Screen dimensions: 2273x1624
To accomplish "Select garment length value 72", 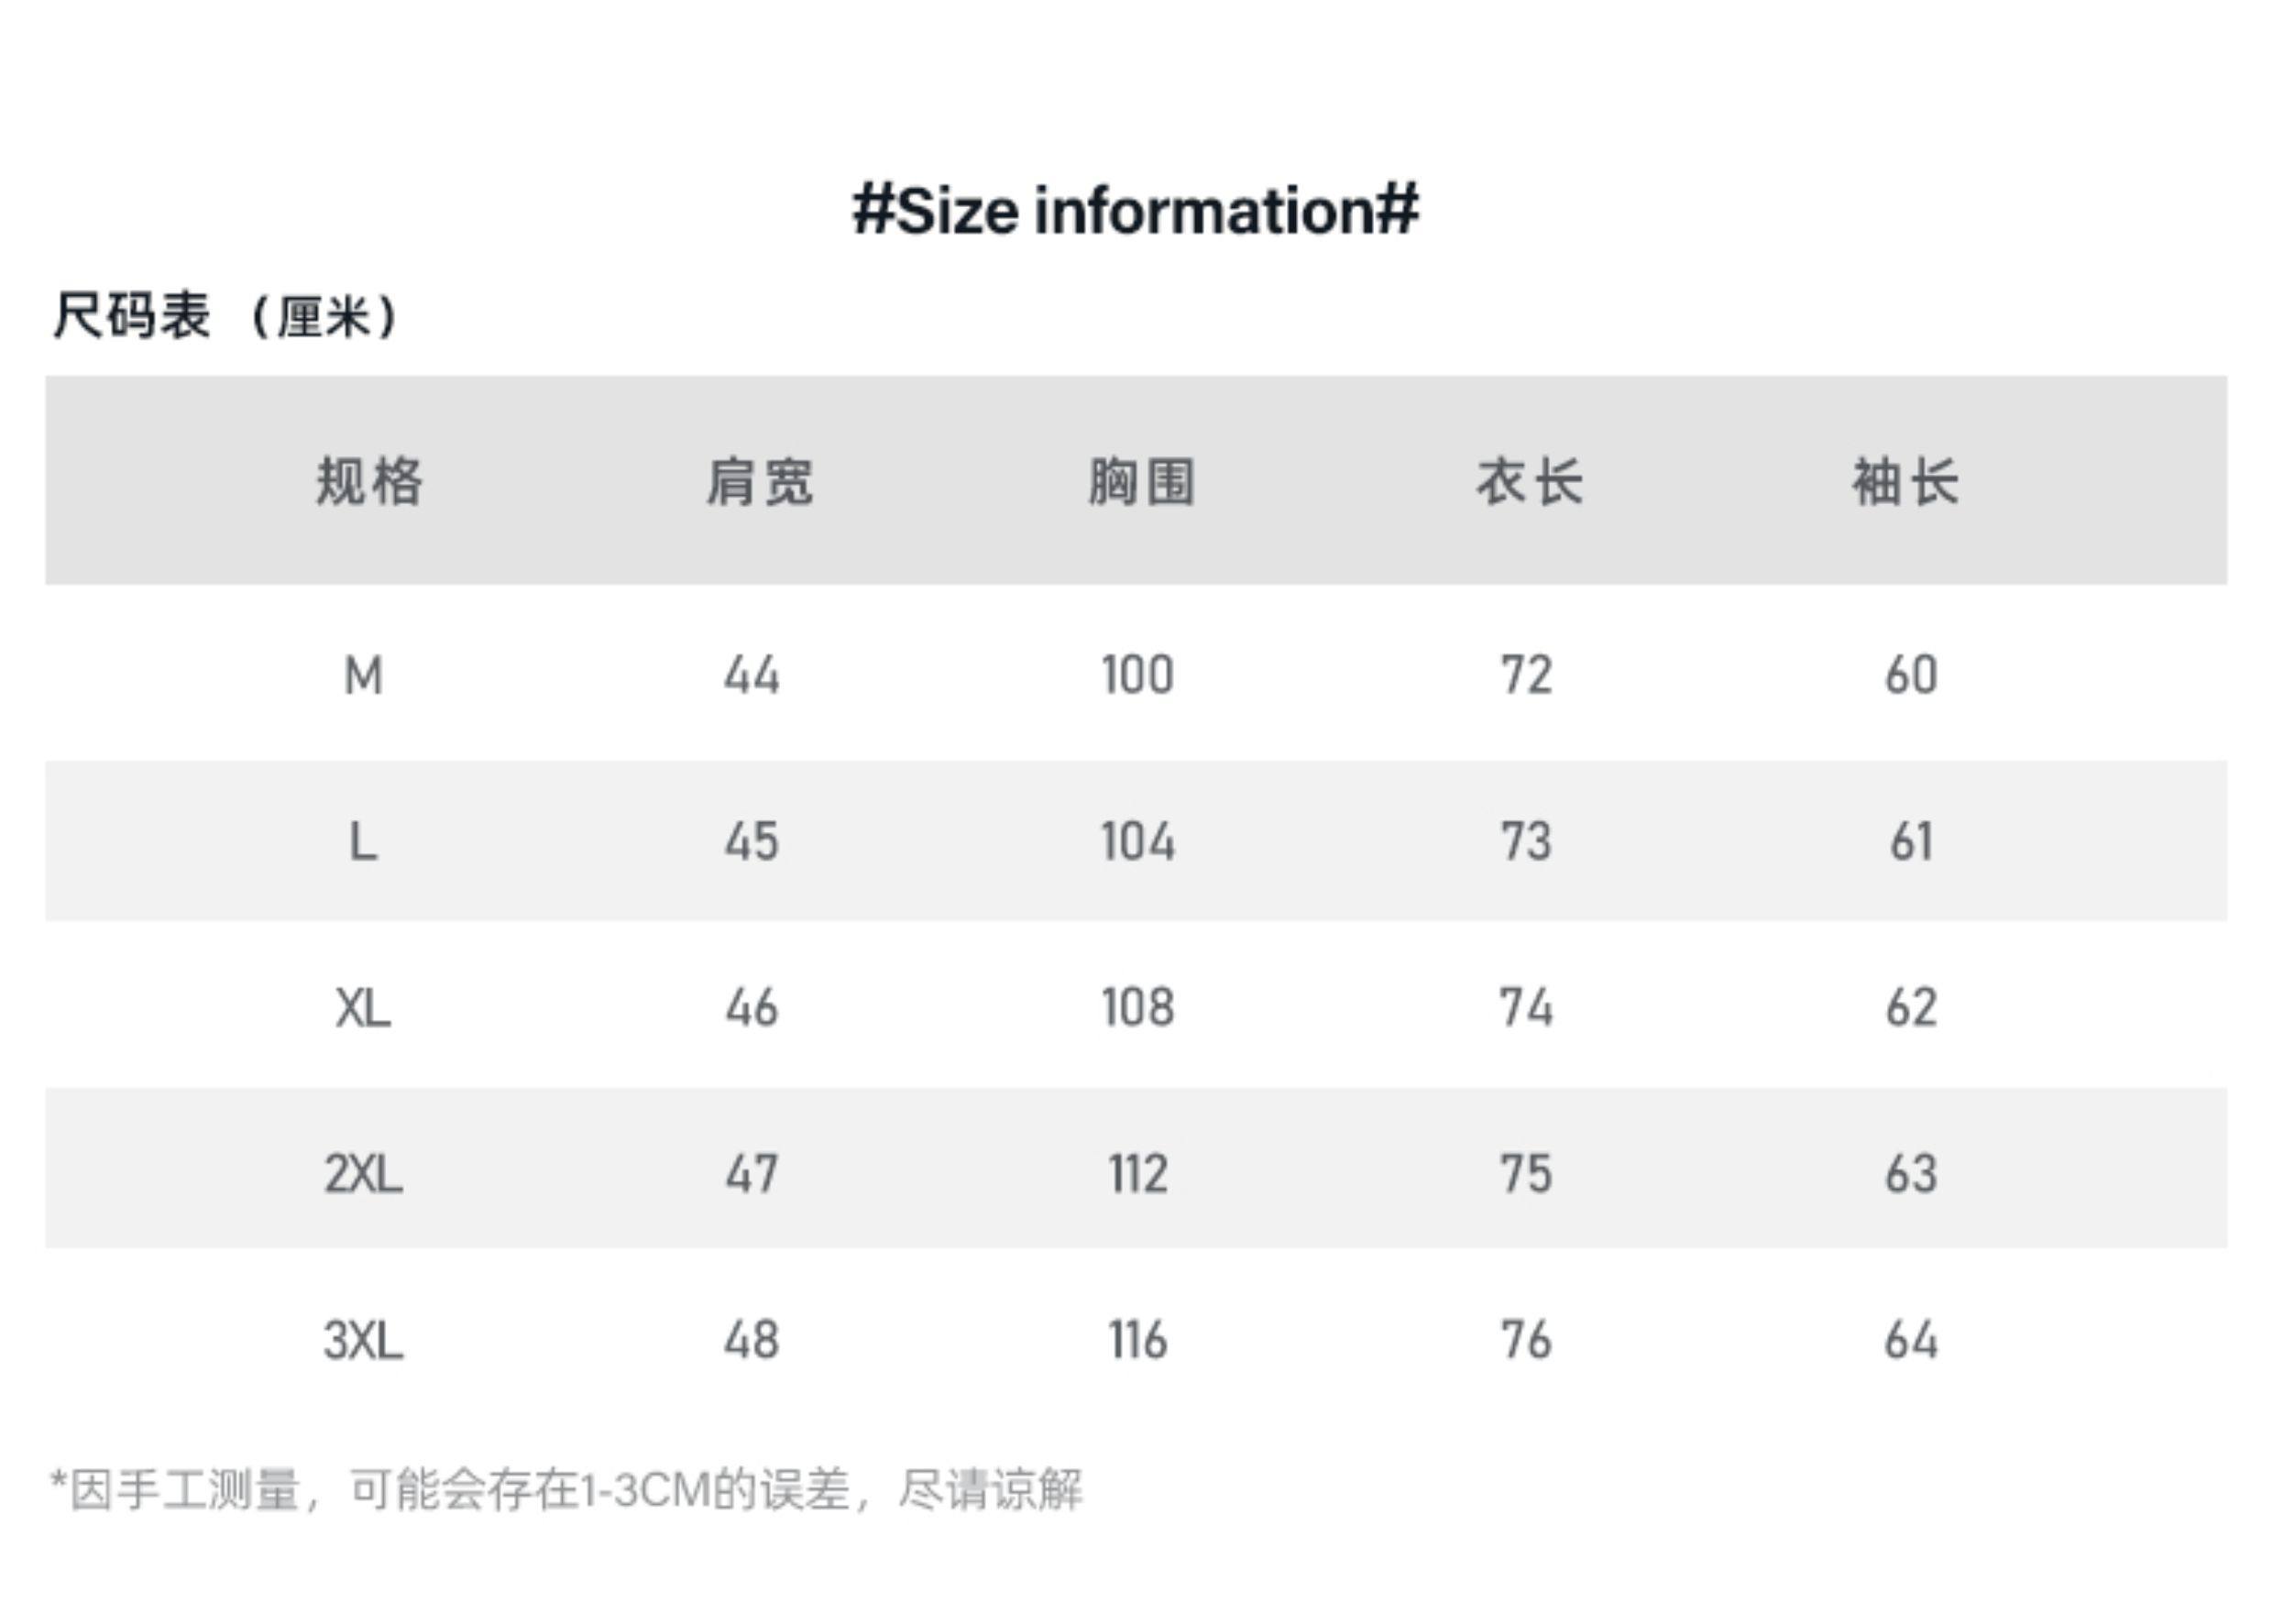I will click(1526, 675).
